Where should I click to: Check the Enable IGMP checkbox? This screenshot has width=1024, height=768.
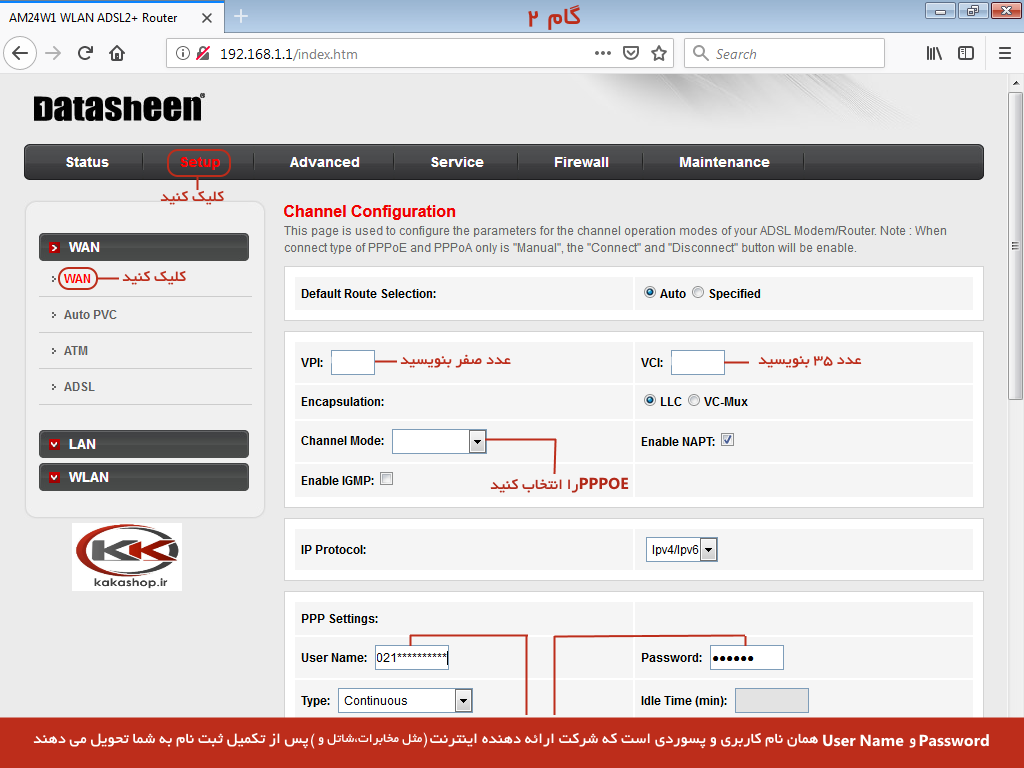[x=387, y=479]
